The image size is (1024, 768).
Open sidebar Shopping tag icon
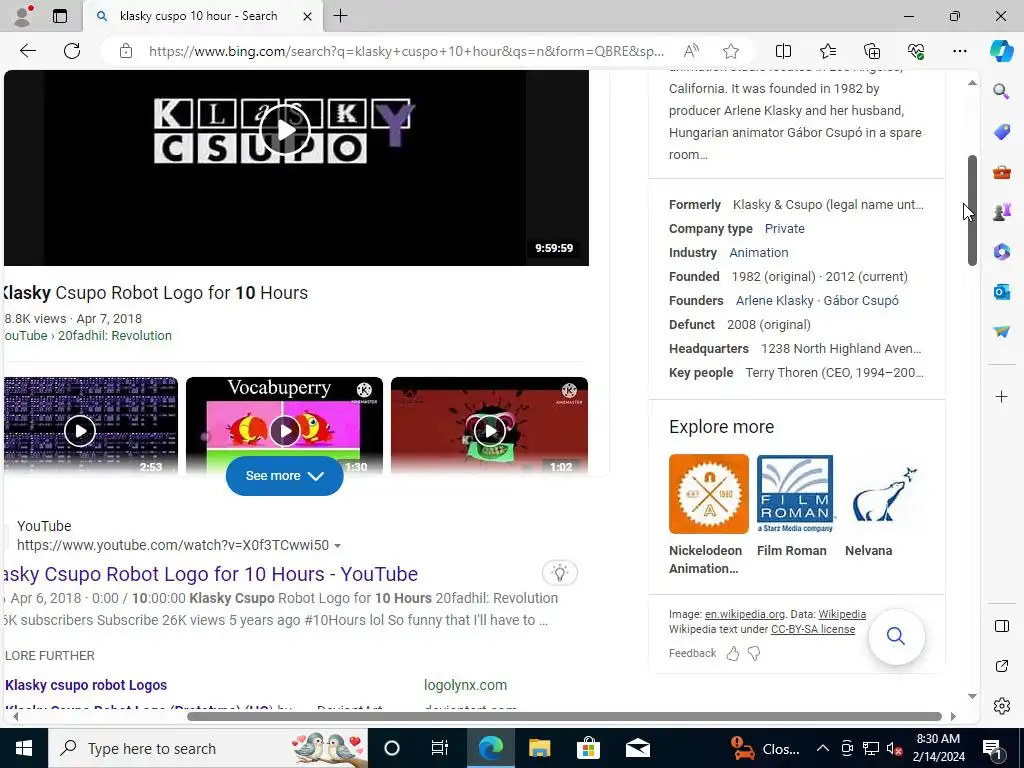pos(1001,132)
